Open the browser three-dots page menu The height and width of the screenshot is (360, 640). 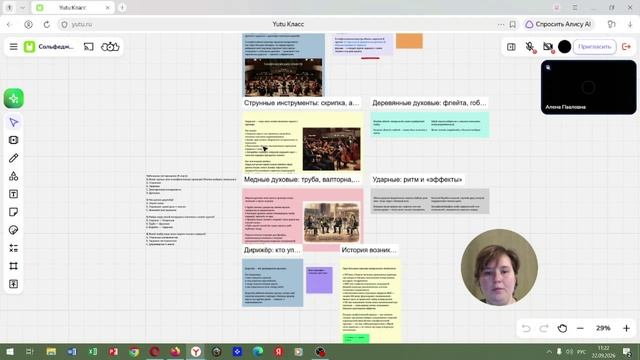(501, 24)
